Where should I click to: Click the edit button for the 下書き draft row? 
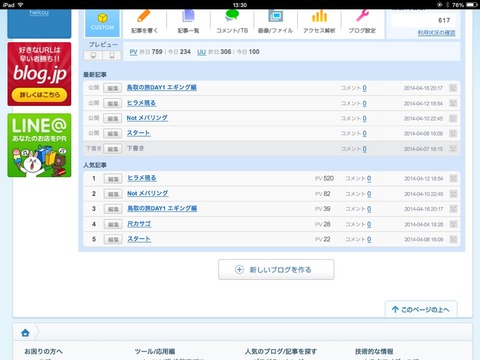point(112,149)
